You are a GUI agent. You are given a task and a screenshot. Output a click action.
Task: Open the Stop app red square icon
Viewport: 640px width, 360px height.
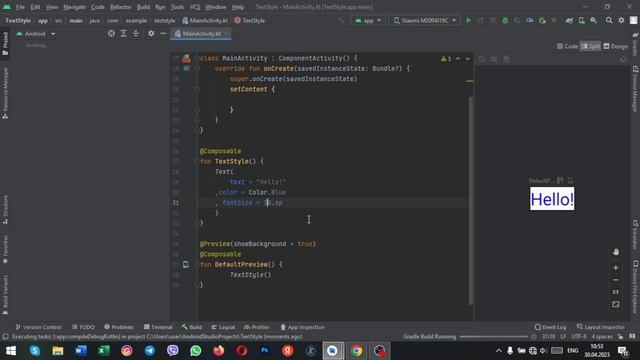pyautogui.click(x=554, y=20)
